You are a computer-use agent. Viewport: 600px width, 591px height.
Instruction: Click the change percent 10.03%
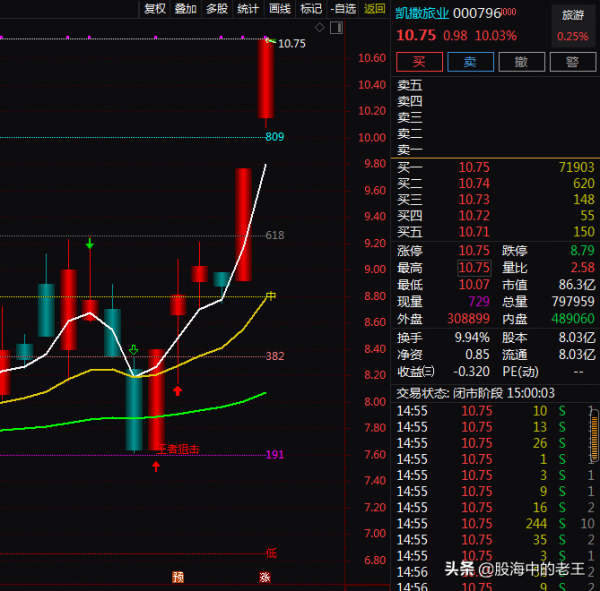(x=496, y=36)
